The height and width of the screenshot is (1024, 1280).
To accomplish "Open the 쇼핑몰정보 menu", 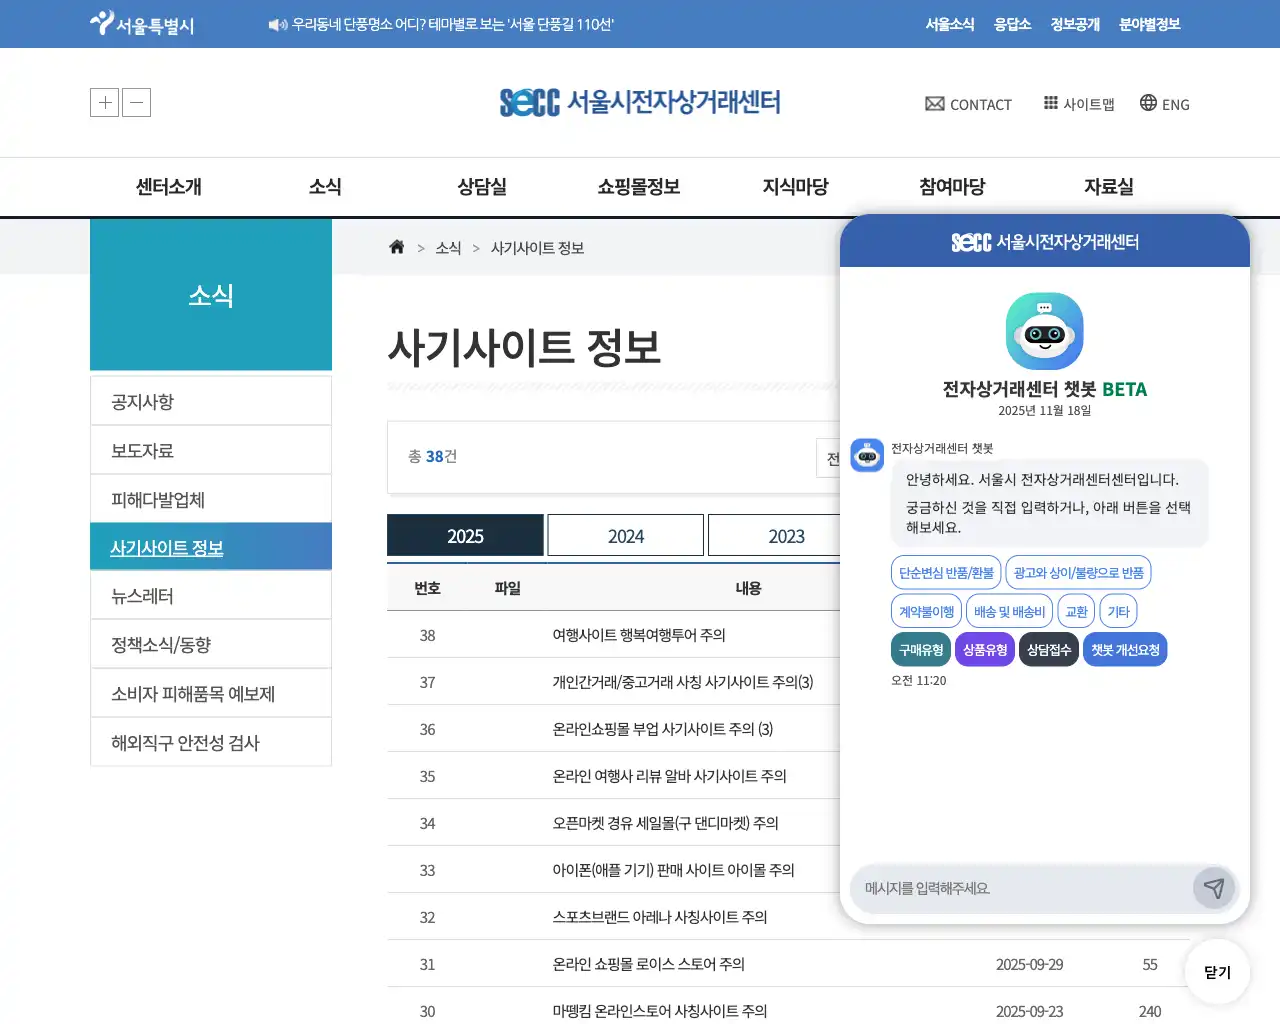I will click(638, 186).
